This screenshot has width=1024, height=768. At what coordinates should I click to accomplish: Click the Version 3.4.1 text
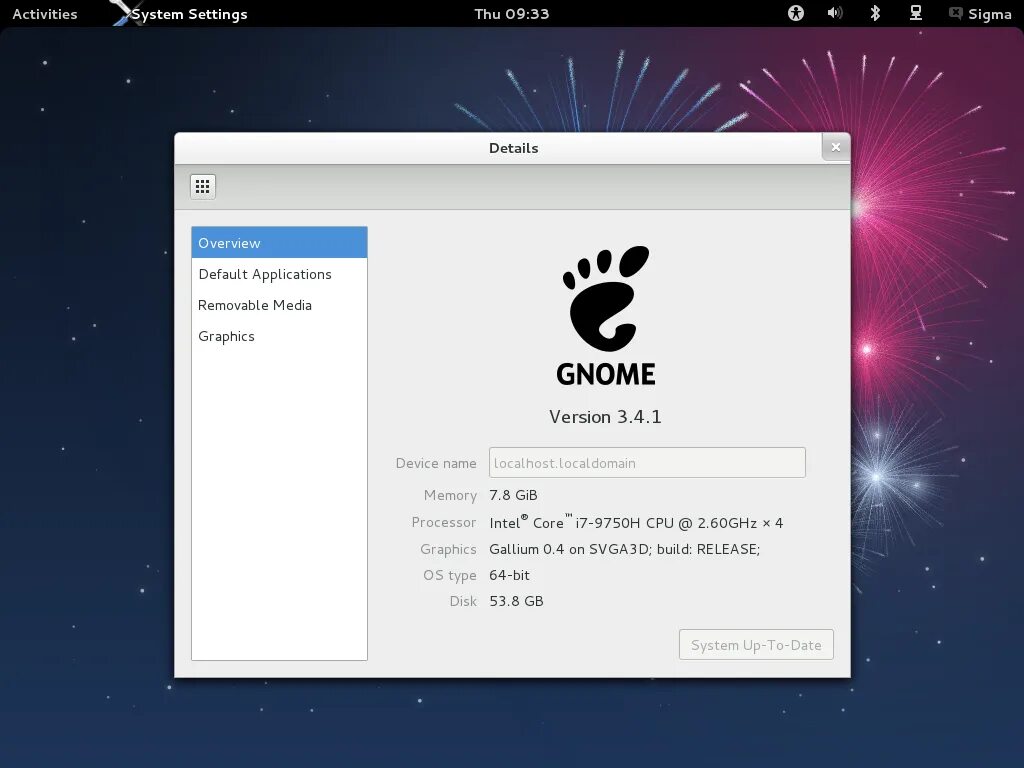(x=605, y=417)
